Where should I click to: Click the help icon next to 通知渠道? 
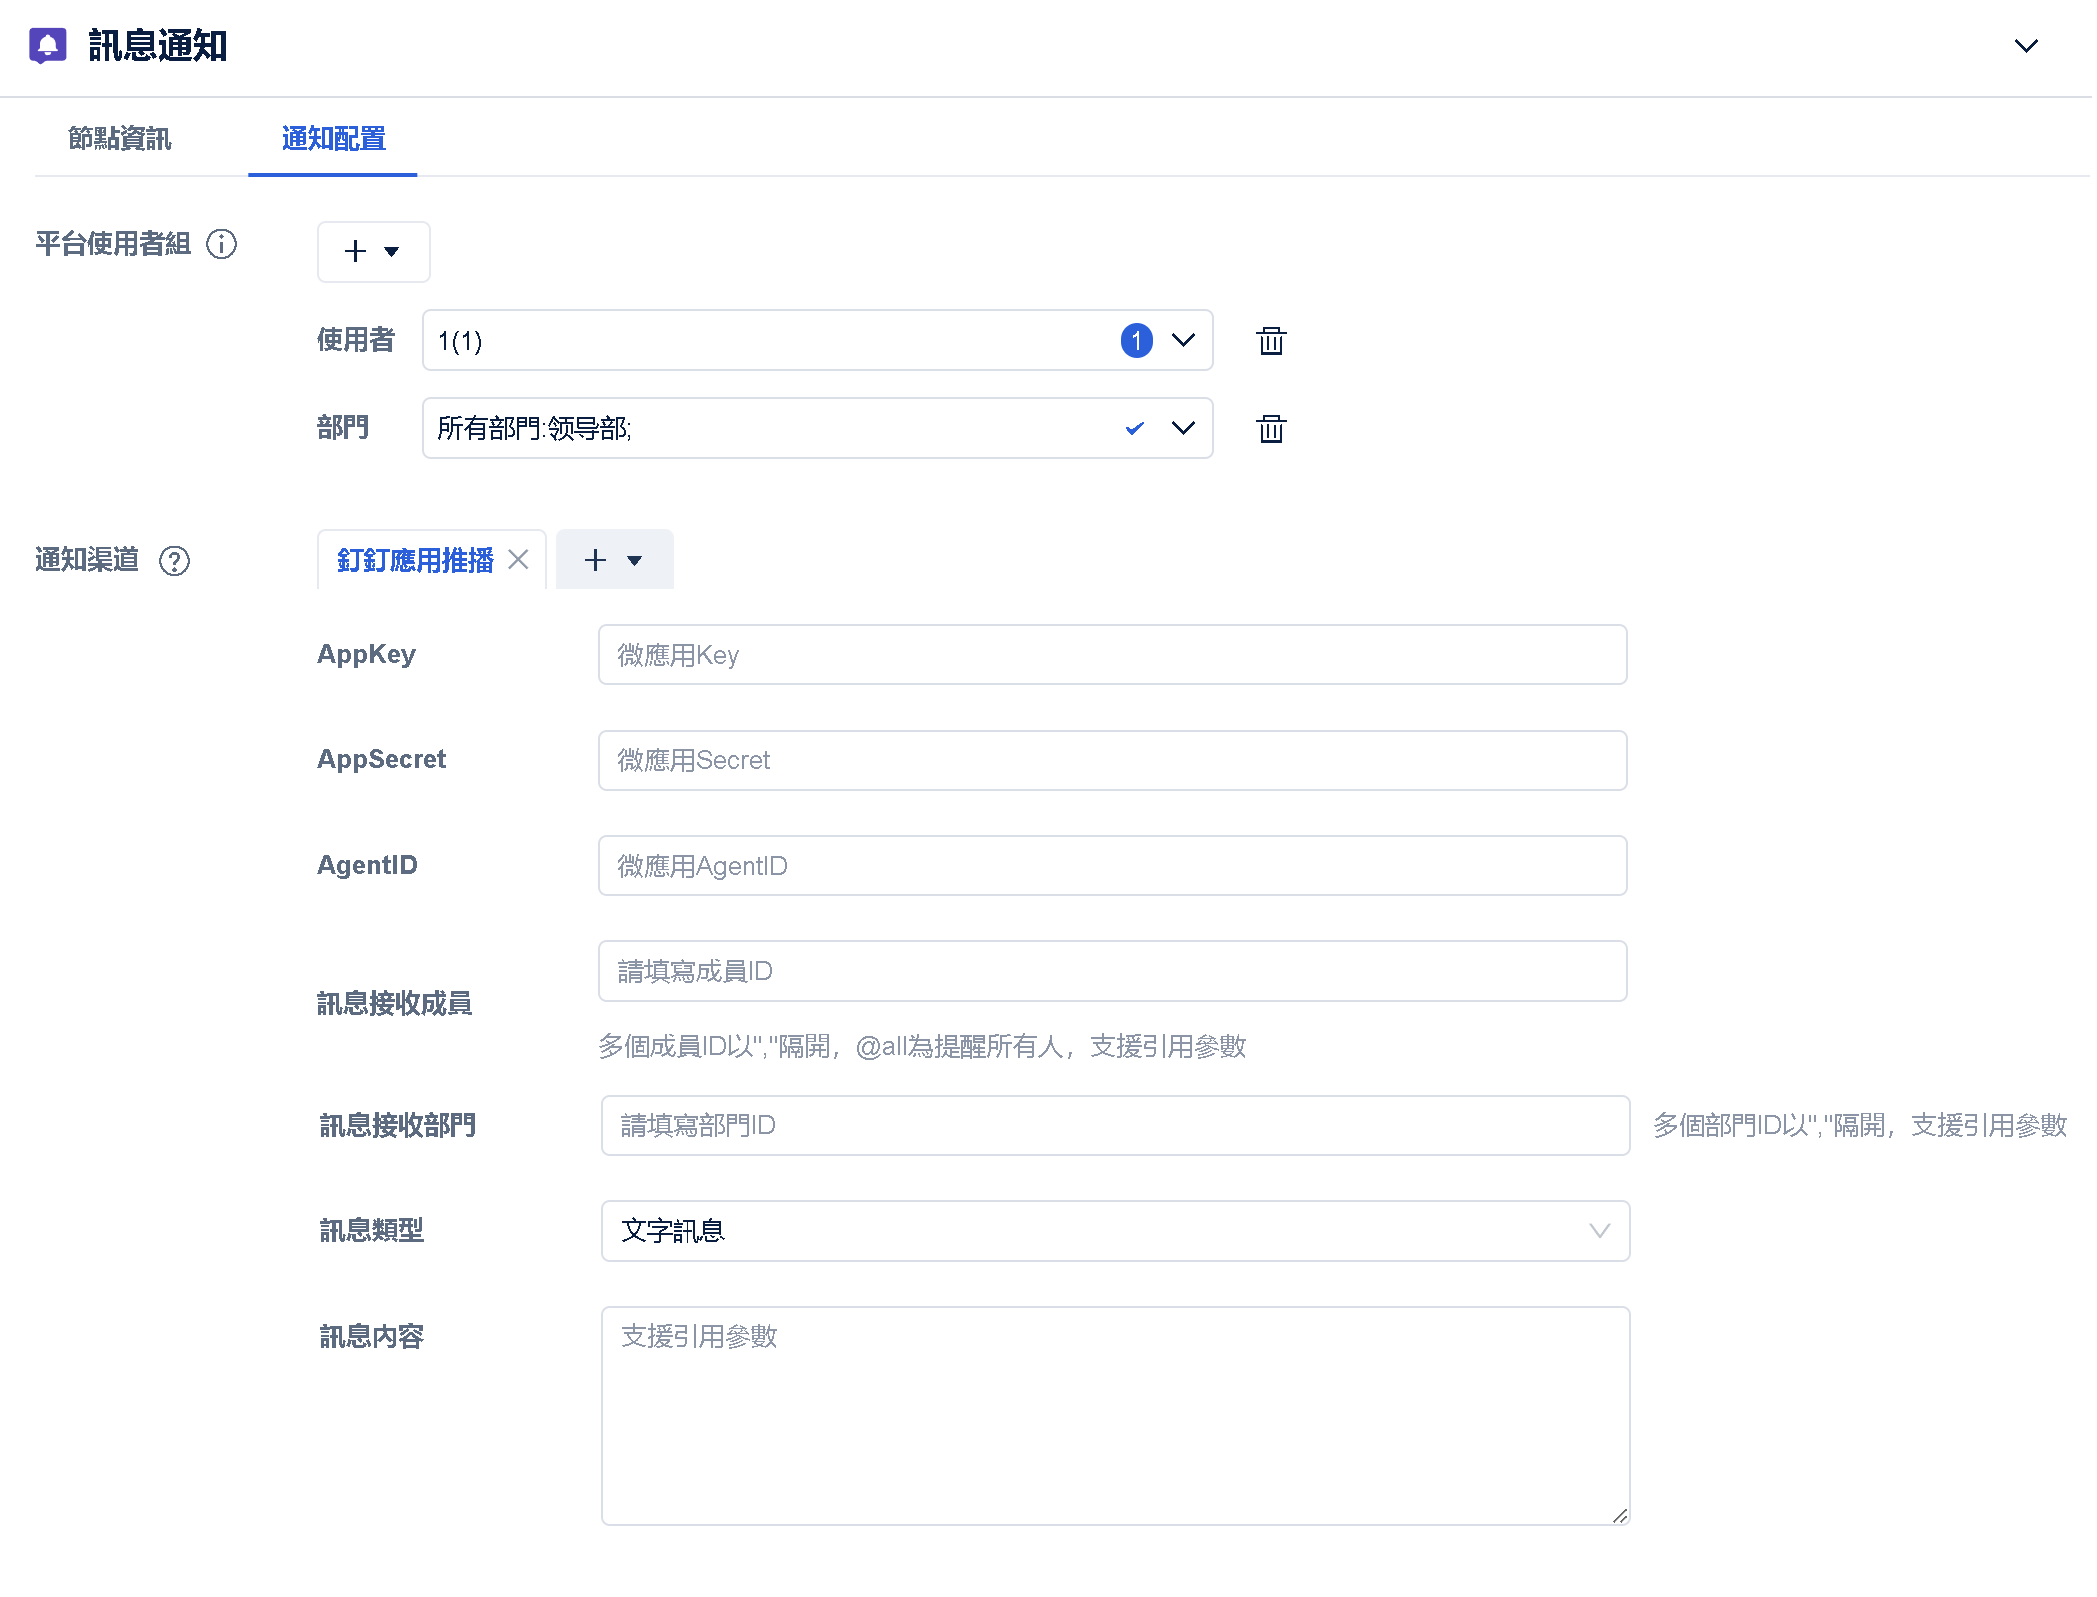point(174,561)
